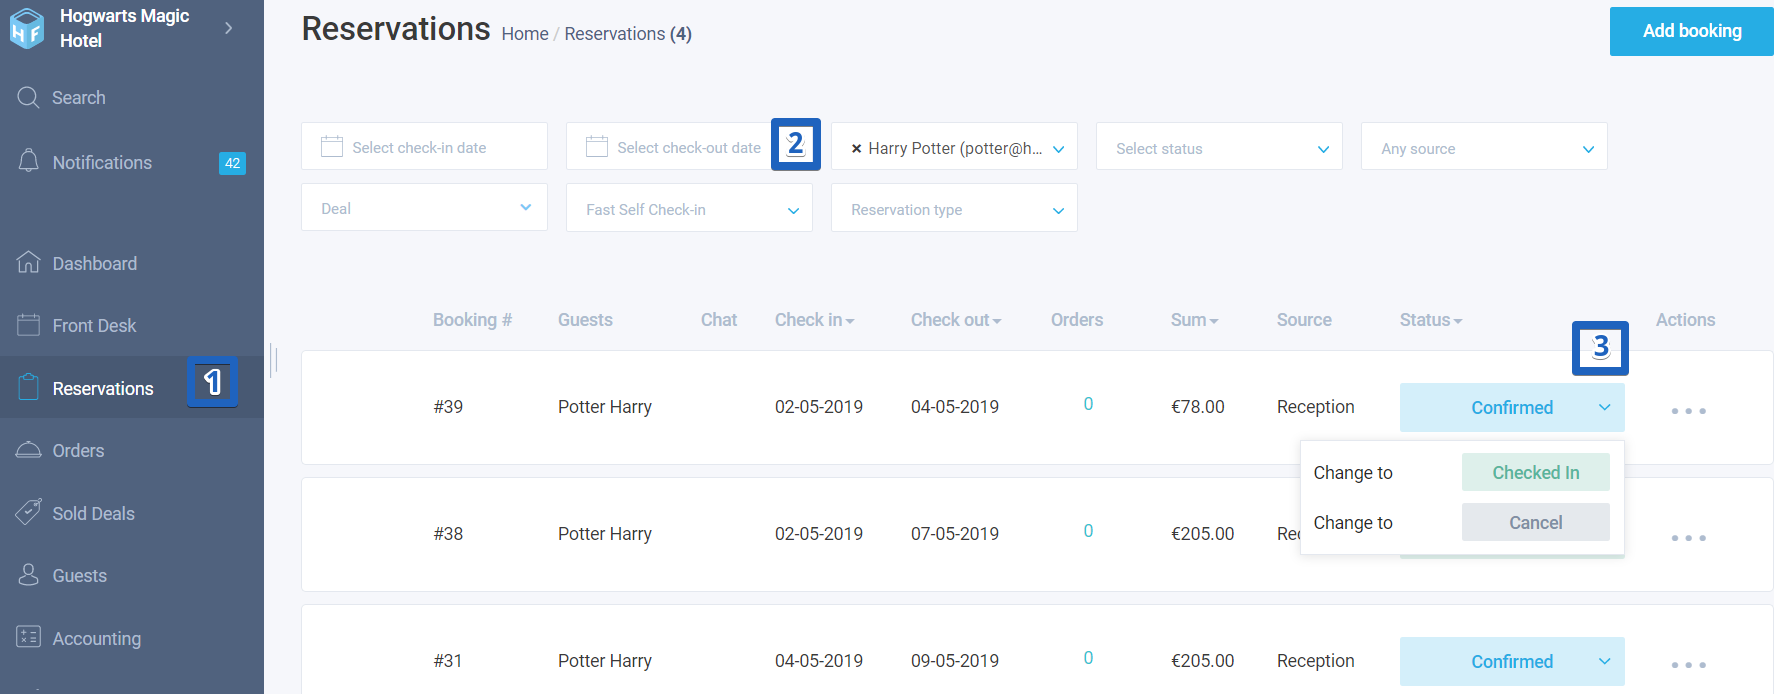Open the Any source dropdown
This screenshot has width=1774, height=694.
(x=1484, y=147)
